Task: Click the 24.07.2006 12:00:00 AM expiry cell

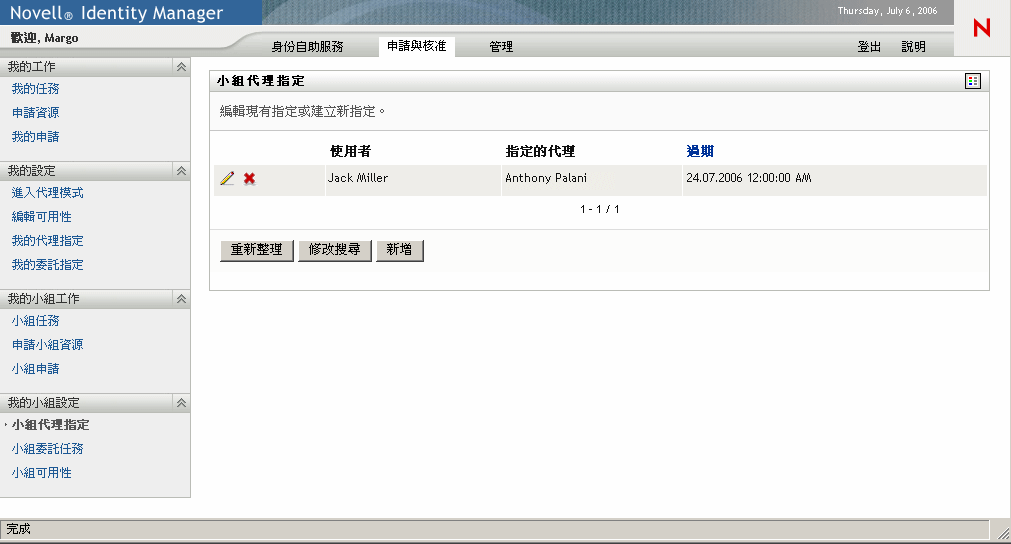Action: point(834,180)
